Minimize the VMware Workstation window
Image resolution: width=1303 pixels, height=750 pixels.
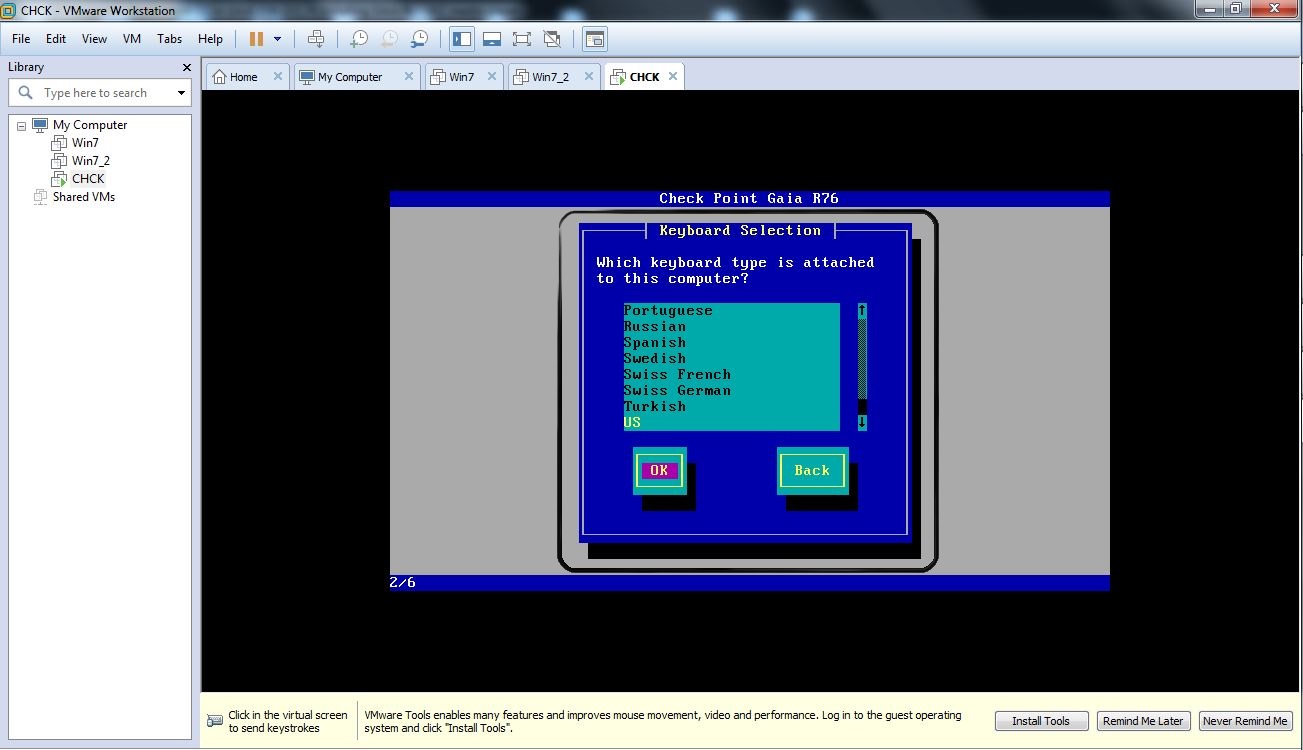tap(1209, 9)
